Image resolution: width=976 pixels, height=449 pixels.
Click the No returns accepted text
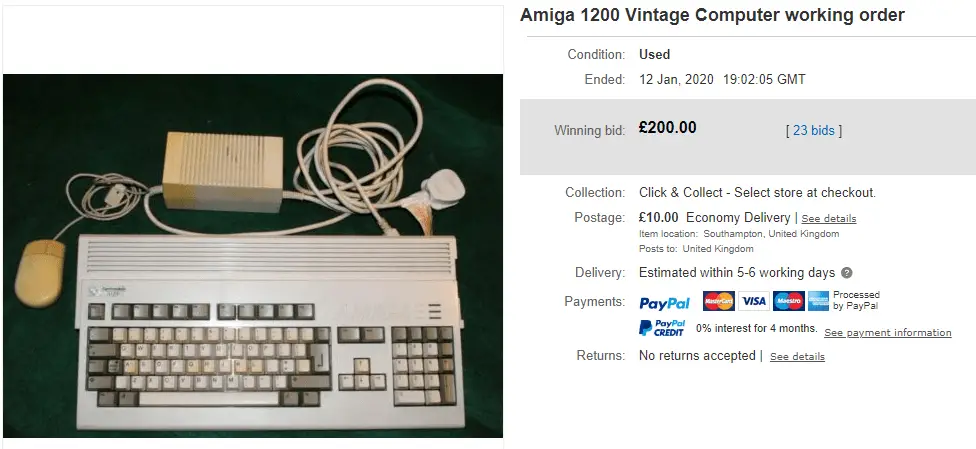697,356
